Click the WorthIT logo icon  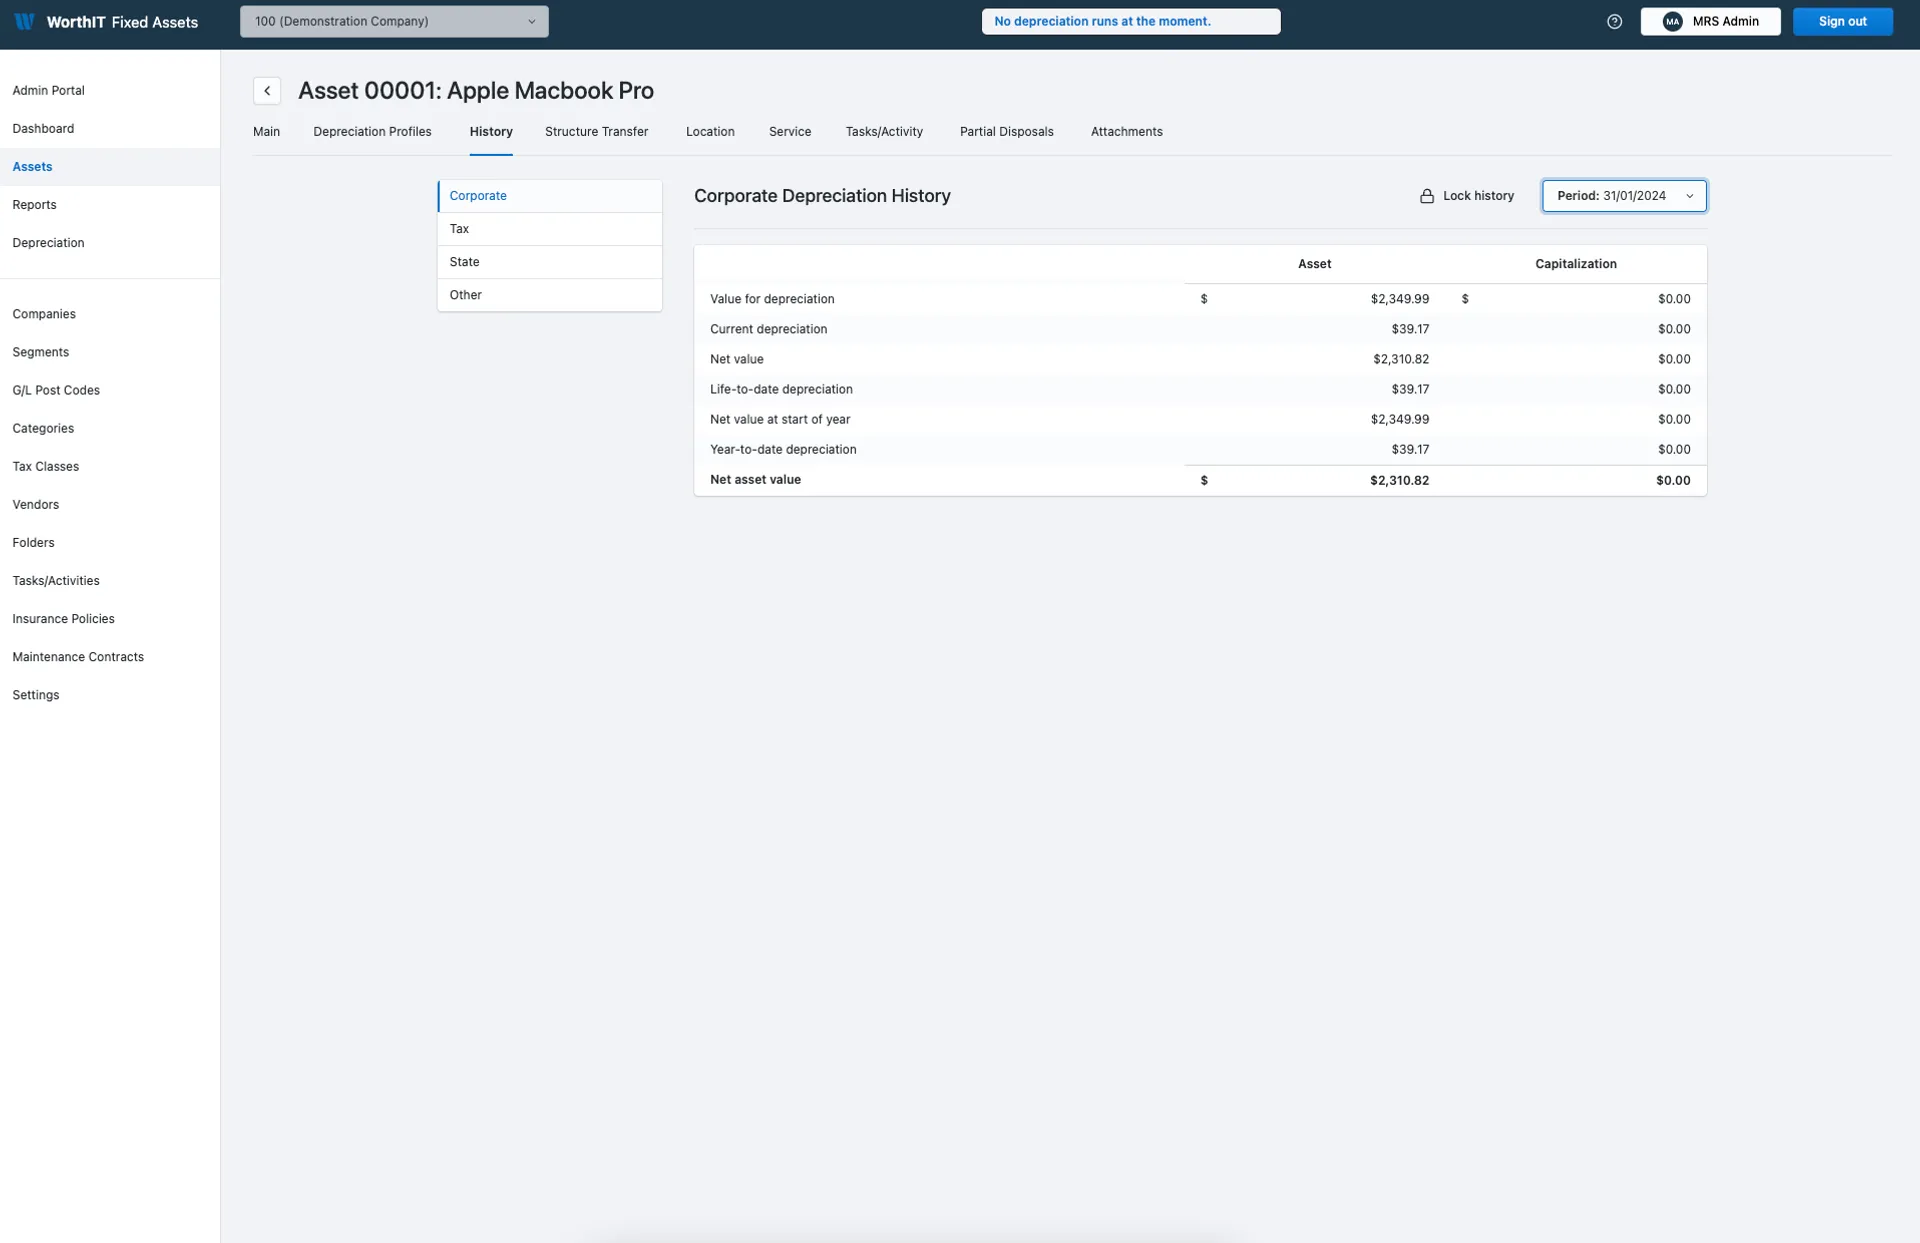coord(24,21)
